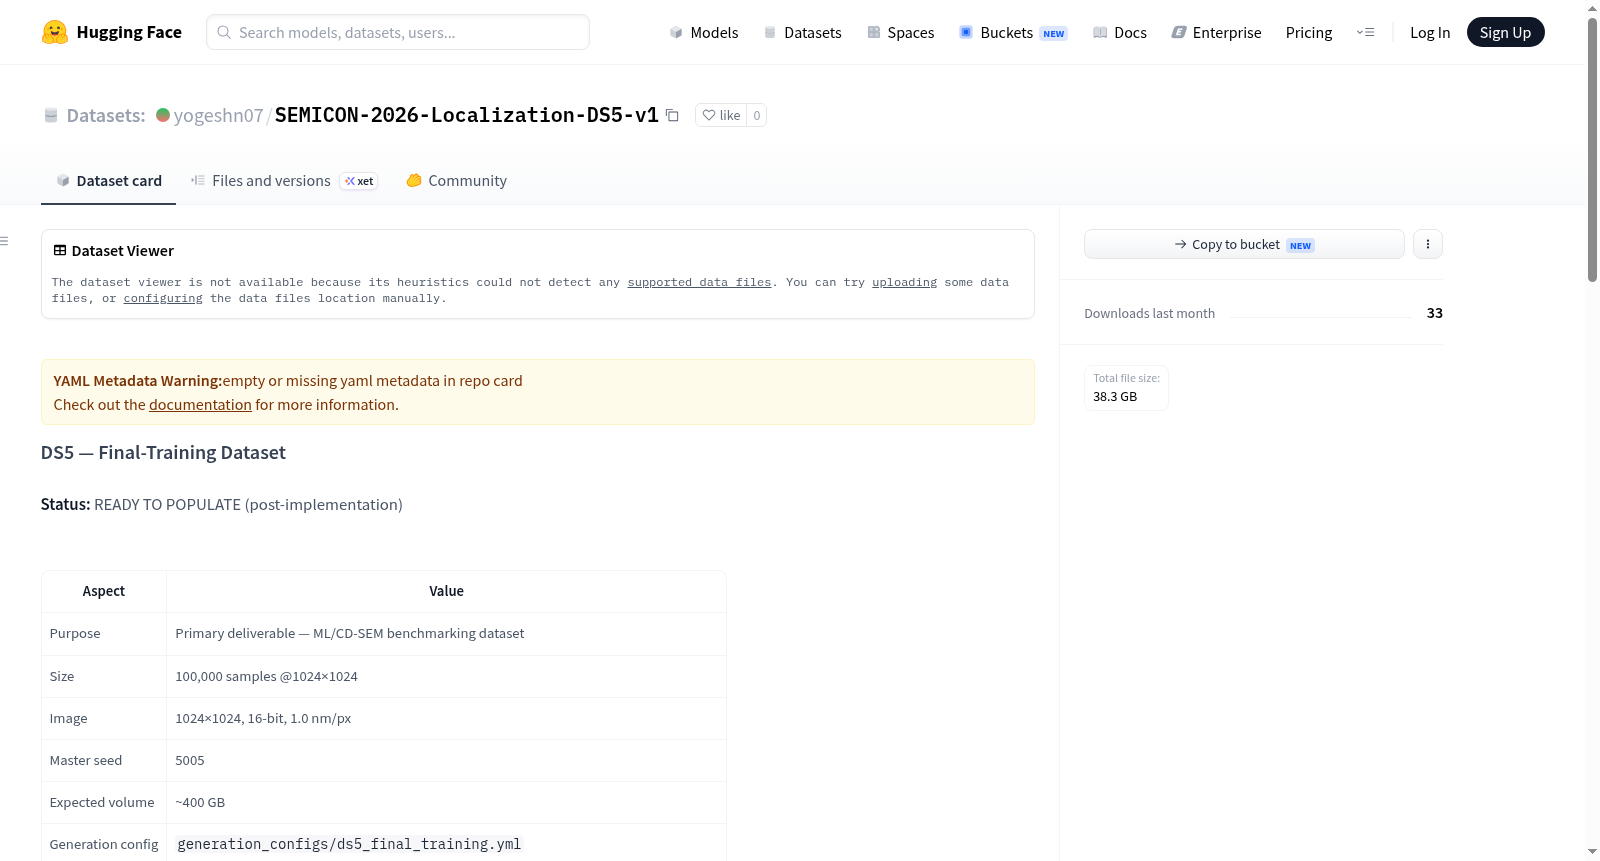
Task: Click the Datasets: breadcrumb label
Action: click(106, 115)
